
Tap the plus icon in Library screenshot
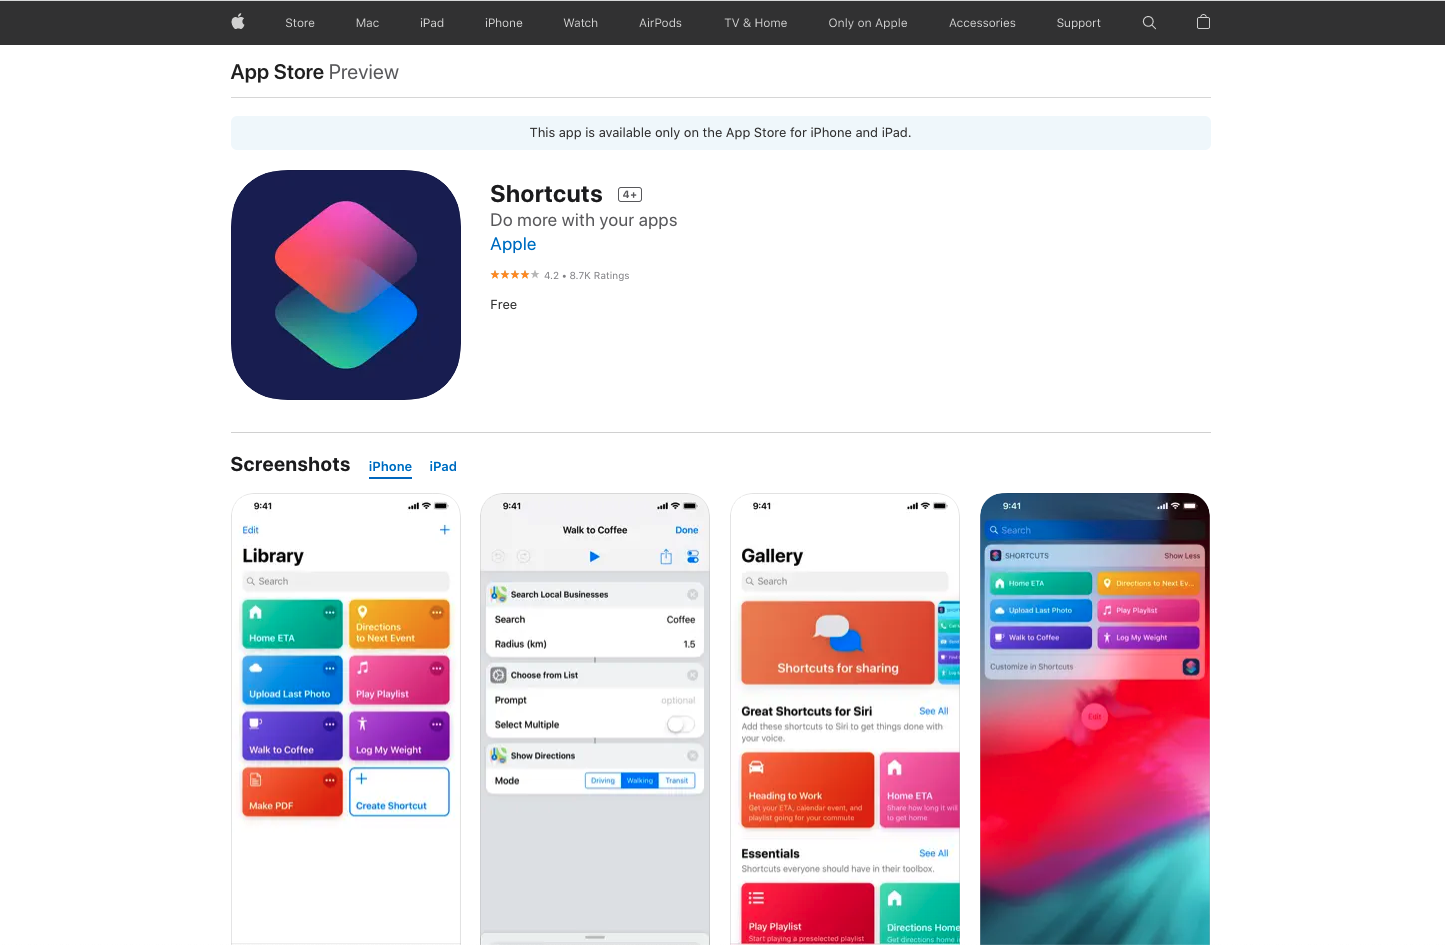click(445, 530)
